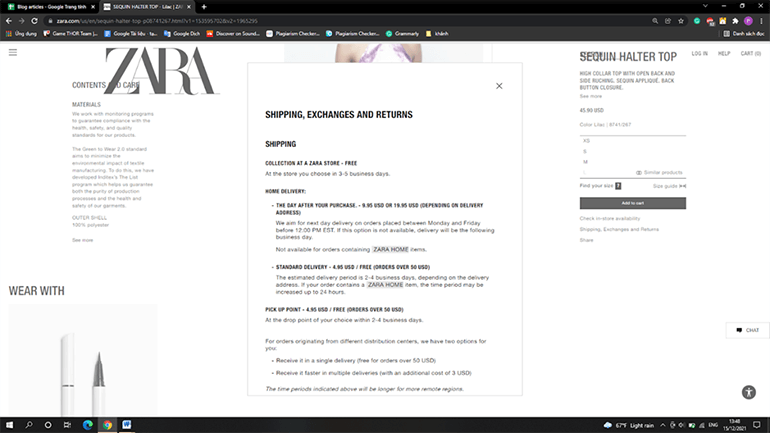Close the Blog articles tab
The height and width of the screenshot is (433, 770).
pyautogui.click(x=93, y=7)
